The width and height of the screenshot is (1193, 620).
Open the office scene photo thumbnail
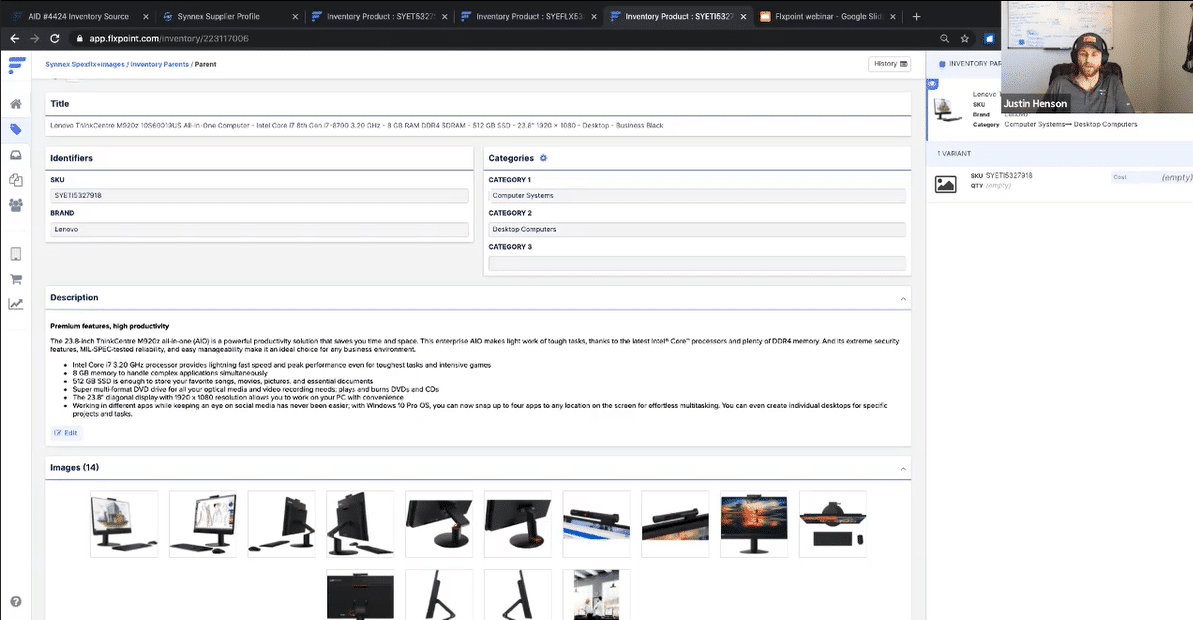click(x=596, y=595)
